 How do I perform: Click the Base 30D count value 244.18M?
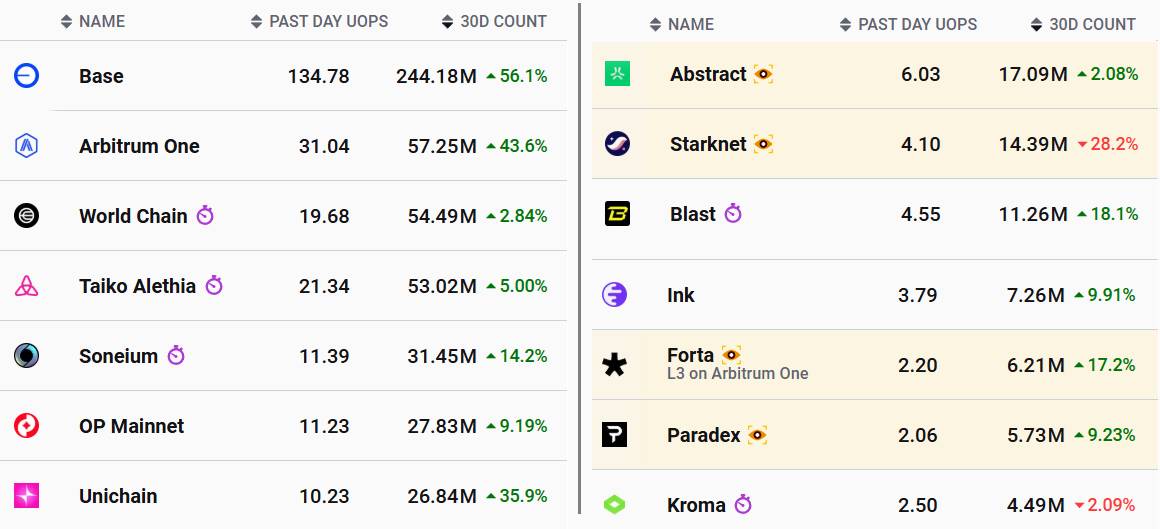[x=442, y=76]
